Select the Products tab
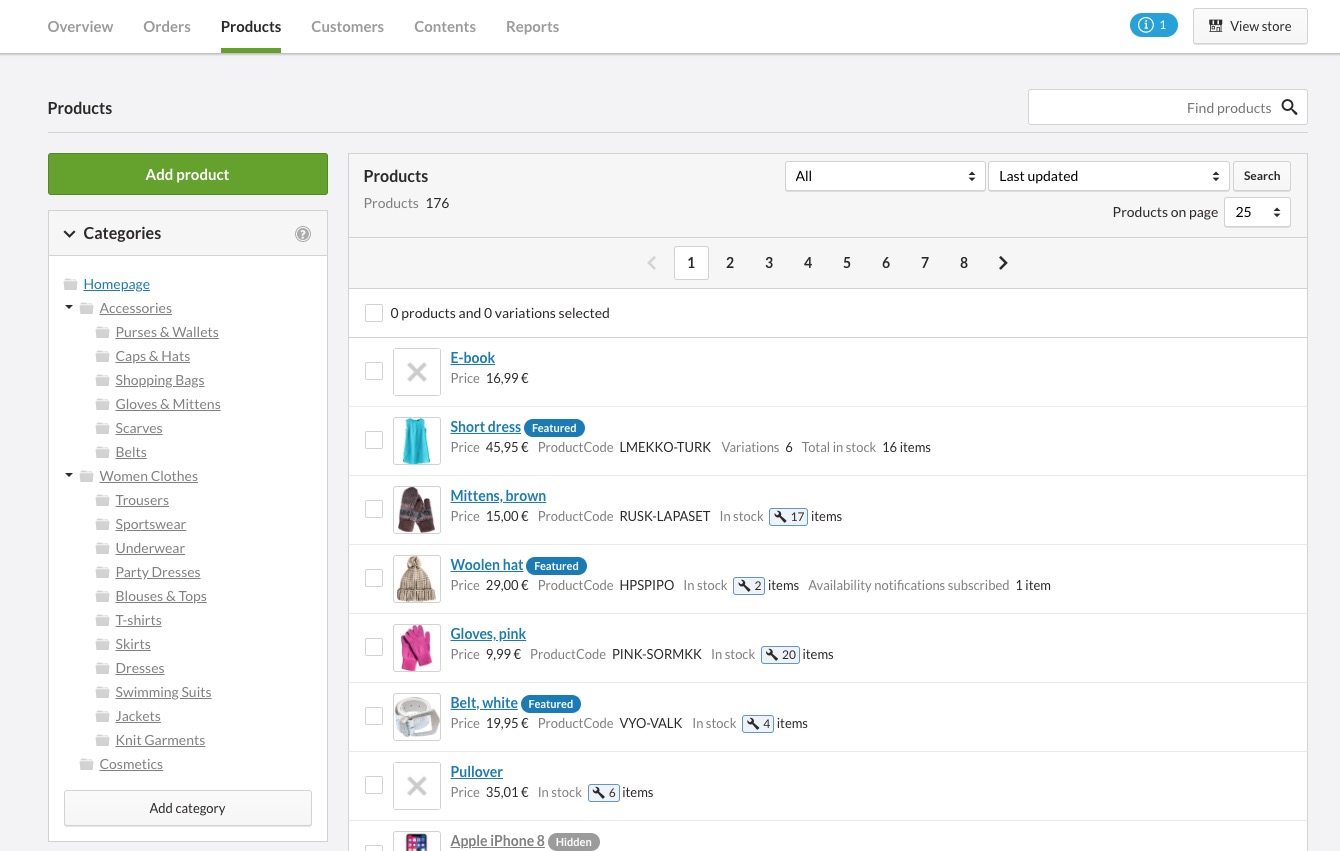Viewport: 1340px width, 851px height. coord(251,27)
